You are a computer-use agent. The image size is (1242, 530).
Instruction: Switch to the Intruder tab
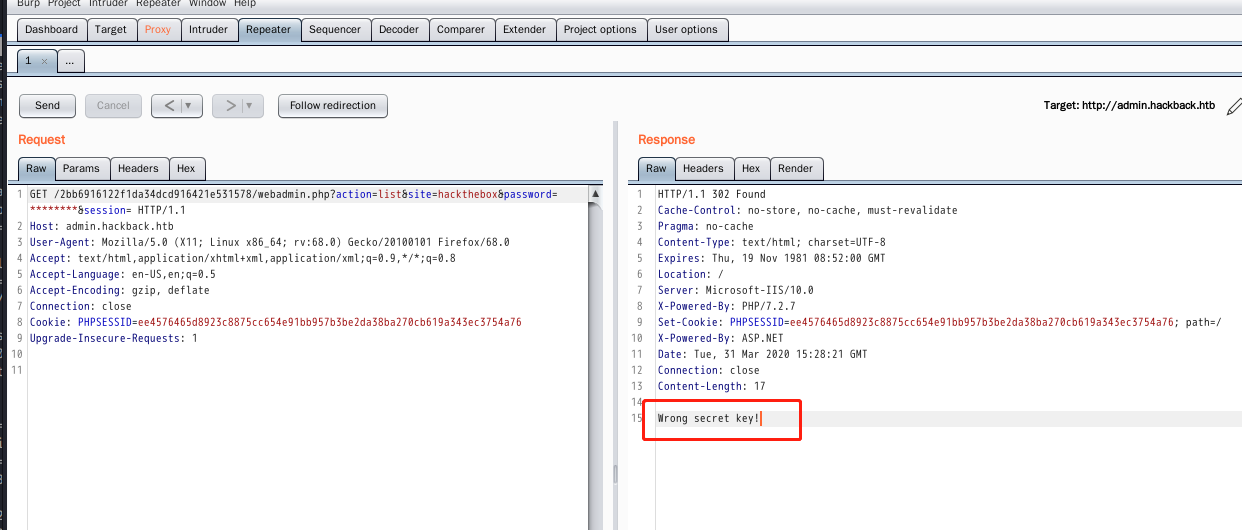(210, 29)
